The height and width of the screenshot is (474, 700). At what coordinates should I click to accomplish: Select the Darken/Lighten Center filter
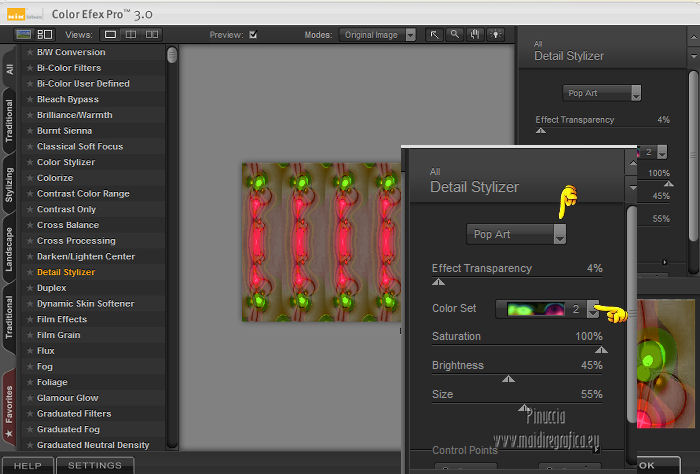click(86, 257)
